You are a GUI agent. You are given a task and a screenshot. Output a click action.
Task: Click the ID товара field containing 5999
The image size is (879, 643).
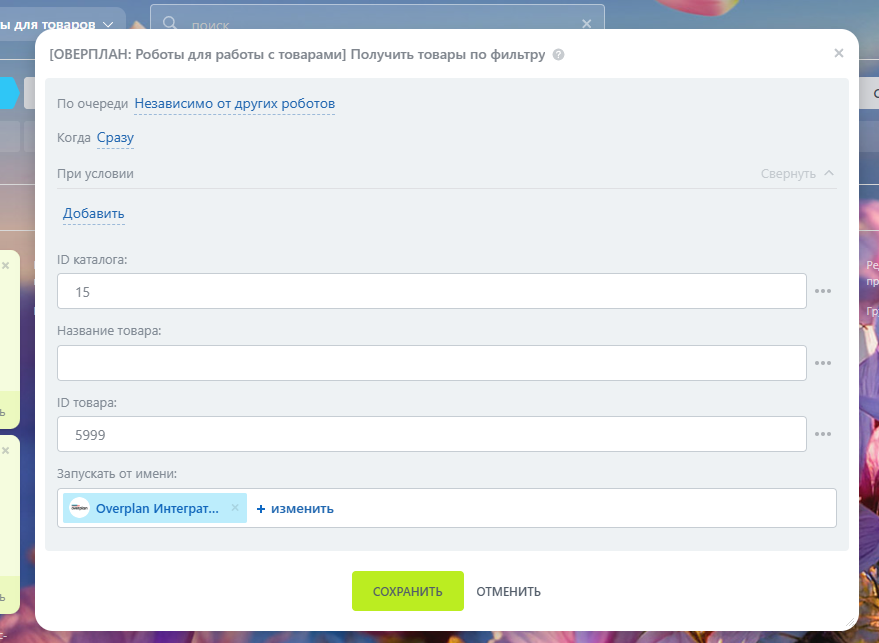point(431,434)
